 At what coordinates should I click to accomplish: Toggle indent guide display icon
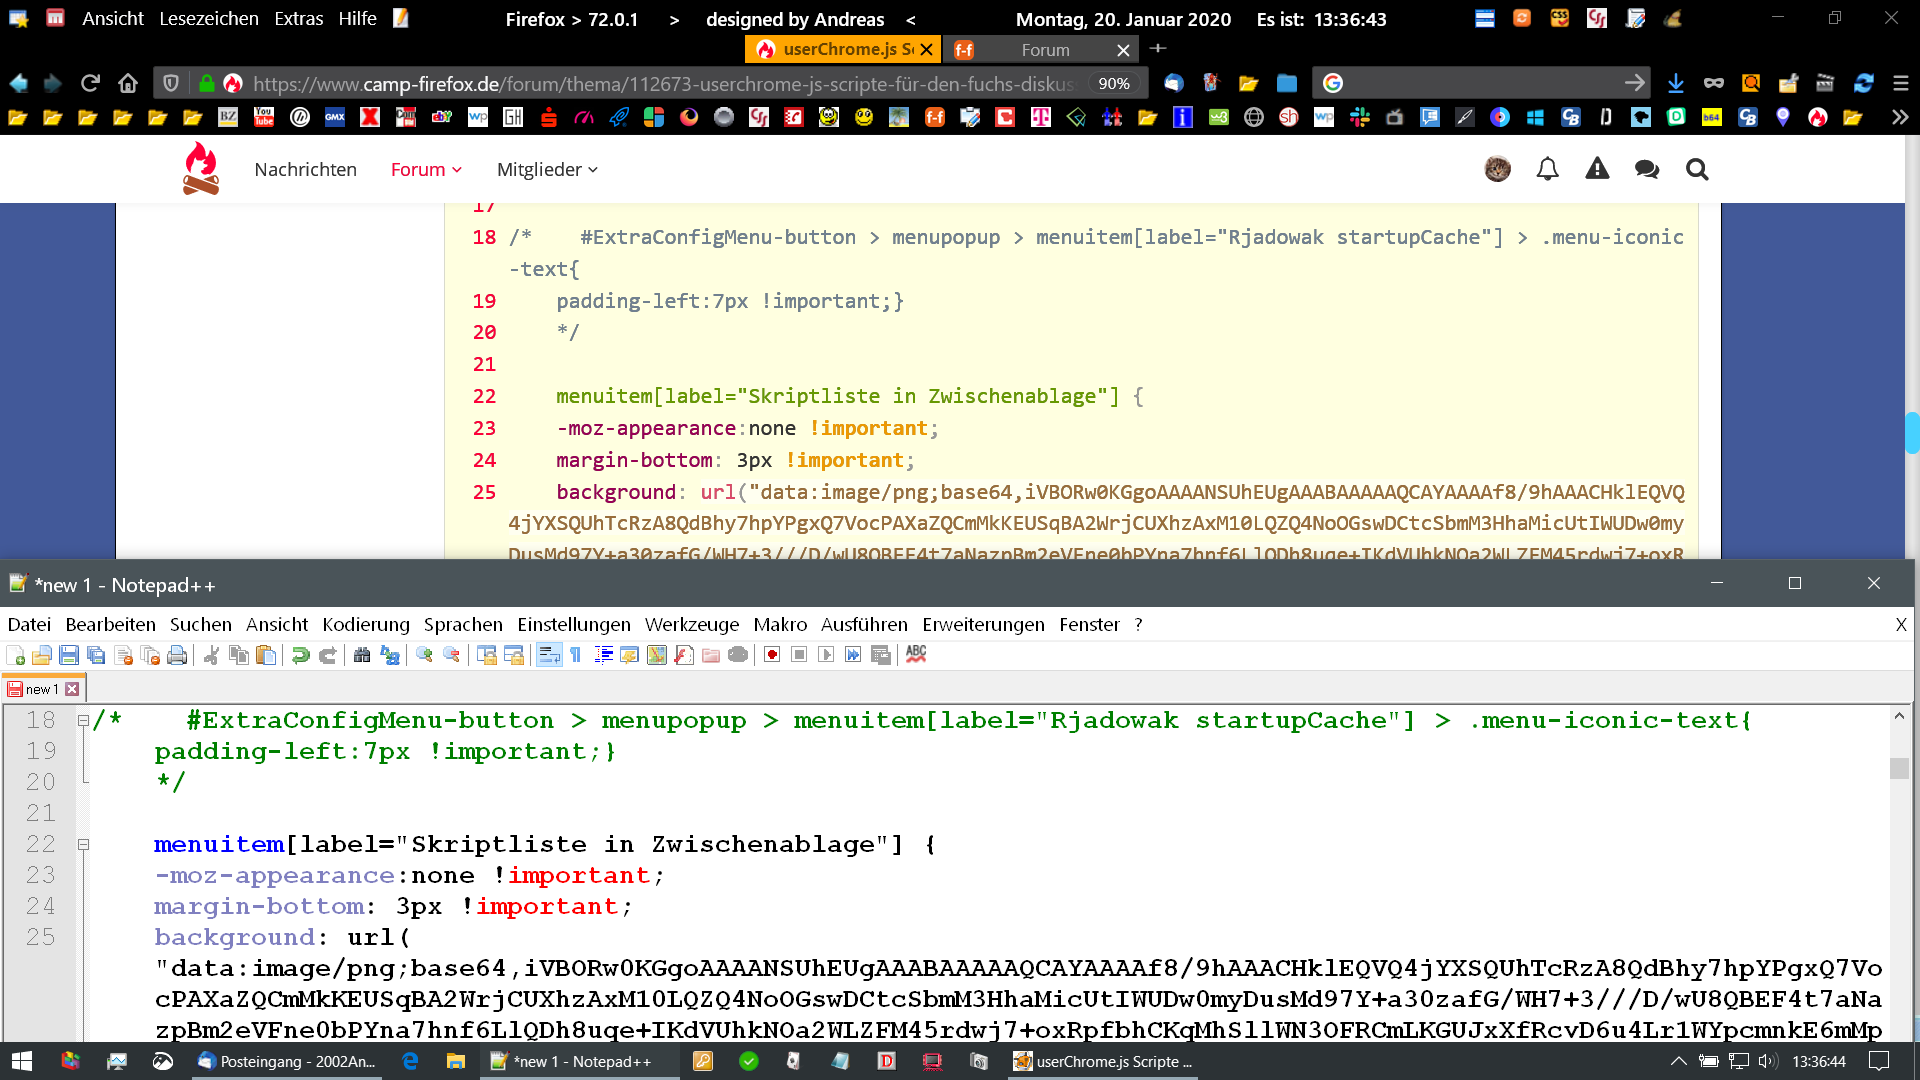pyautogui.click(x=603, y=655)
